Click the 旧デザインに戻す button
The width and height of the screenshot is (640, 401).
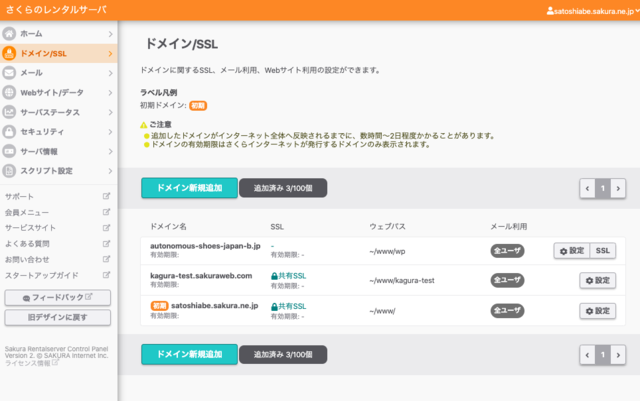pyautogui.click(x=57, y=317)
